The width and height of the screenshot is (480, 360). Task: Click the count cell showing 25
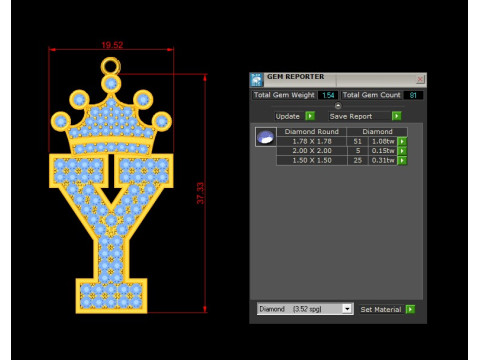tap(358, 161)
